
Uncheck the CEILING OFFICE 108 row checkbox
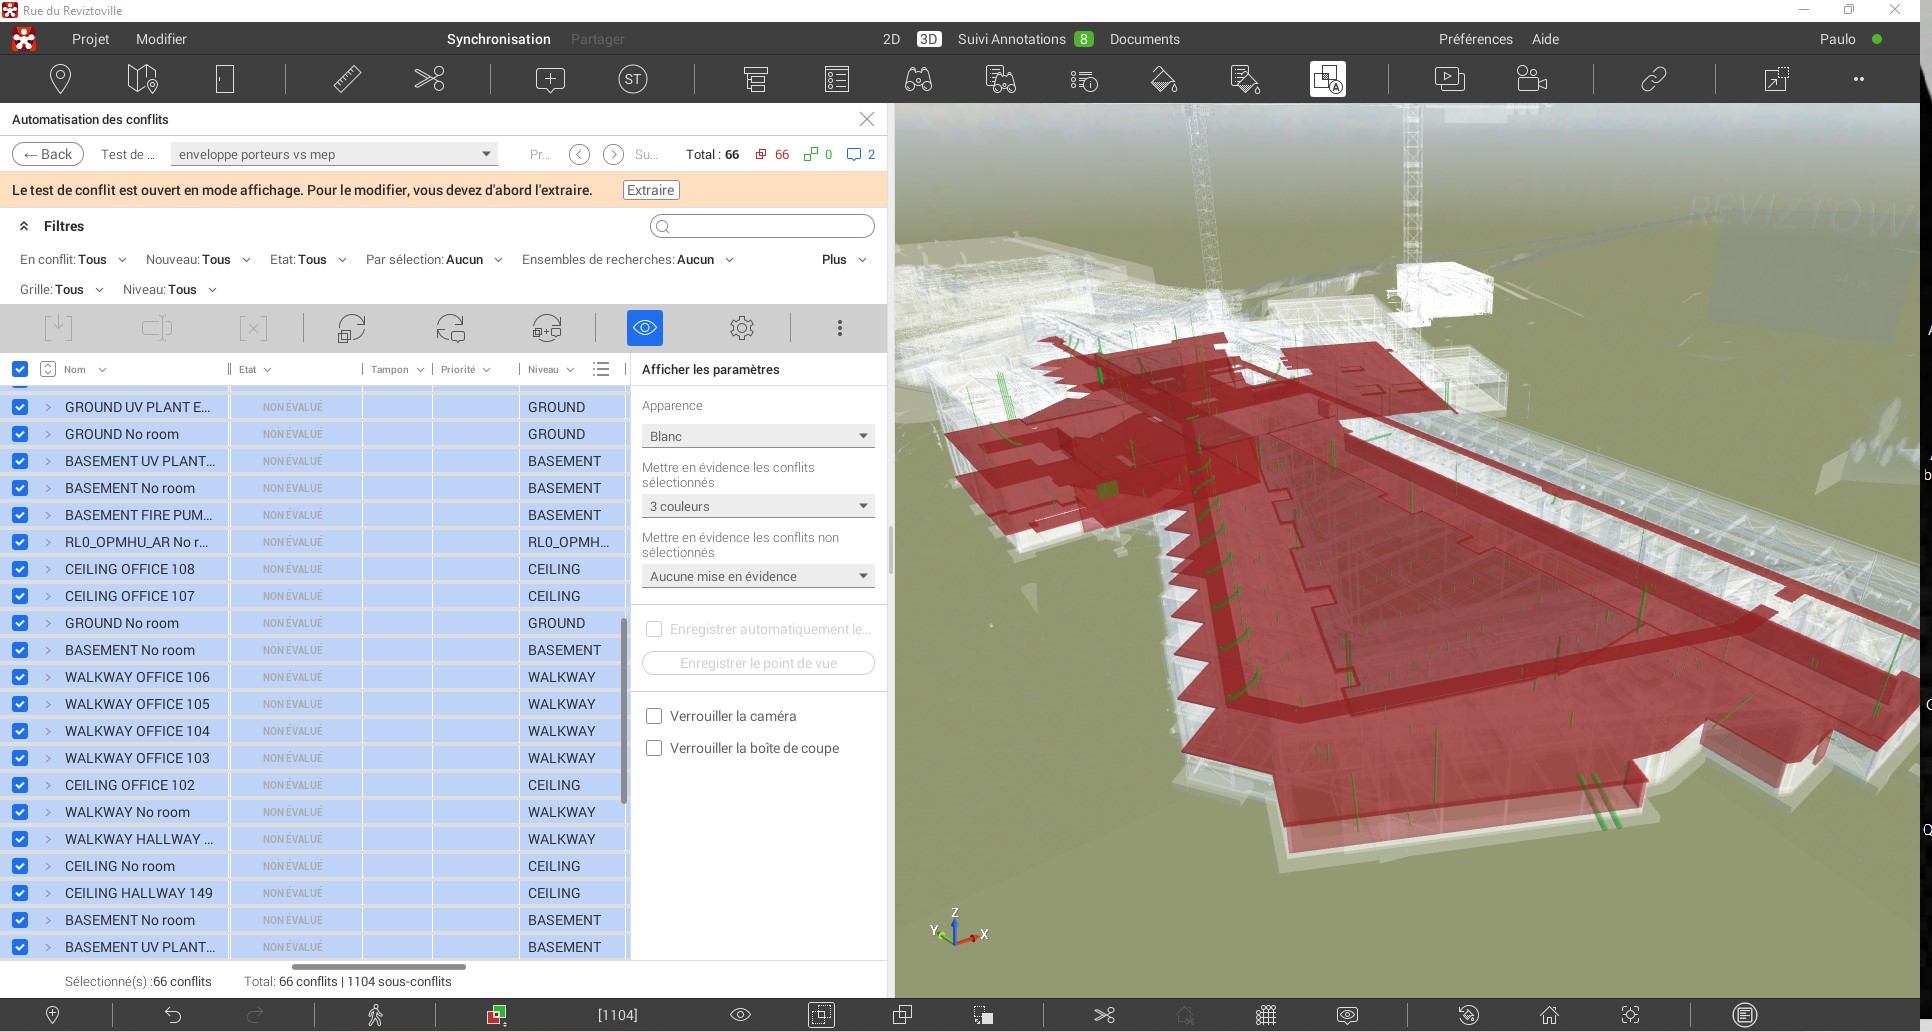click(20, 569)
